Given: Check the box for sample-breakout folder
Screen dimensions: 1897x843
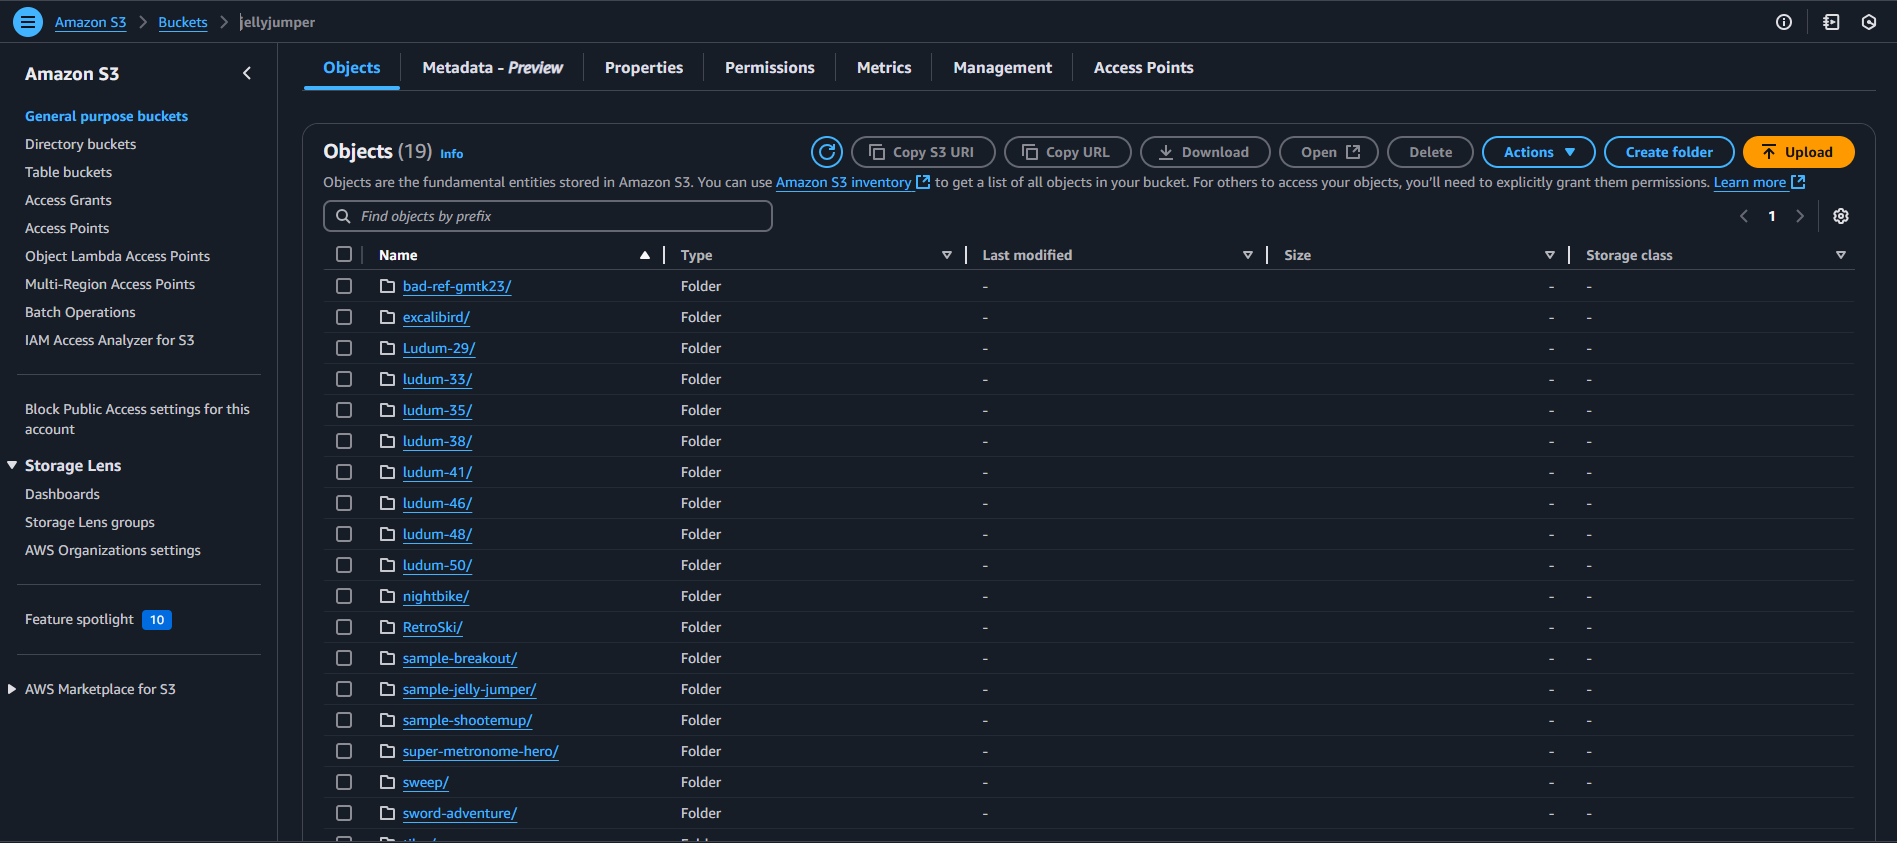Looking at the screenshot, I should [x=344, y=658].
